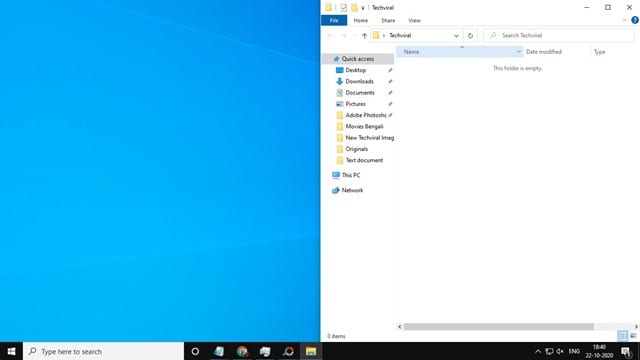Screen dimensions: 640x360
Task: Open the File Explorer Help icon
Action: (x=635, y=20)
